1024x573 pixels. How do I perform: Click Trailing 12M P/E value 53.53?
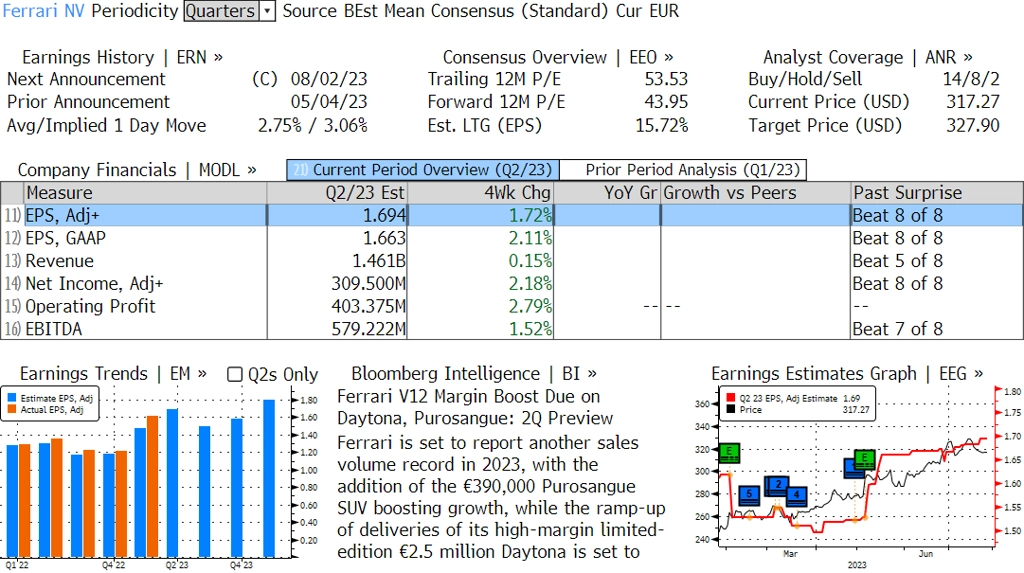(x=666, y=80)
